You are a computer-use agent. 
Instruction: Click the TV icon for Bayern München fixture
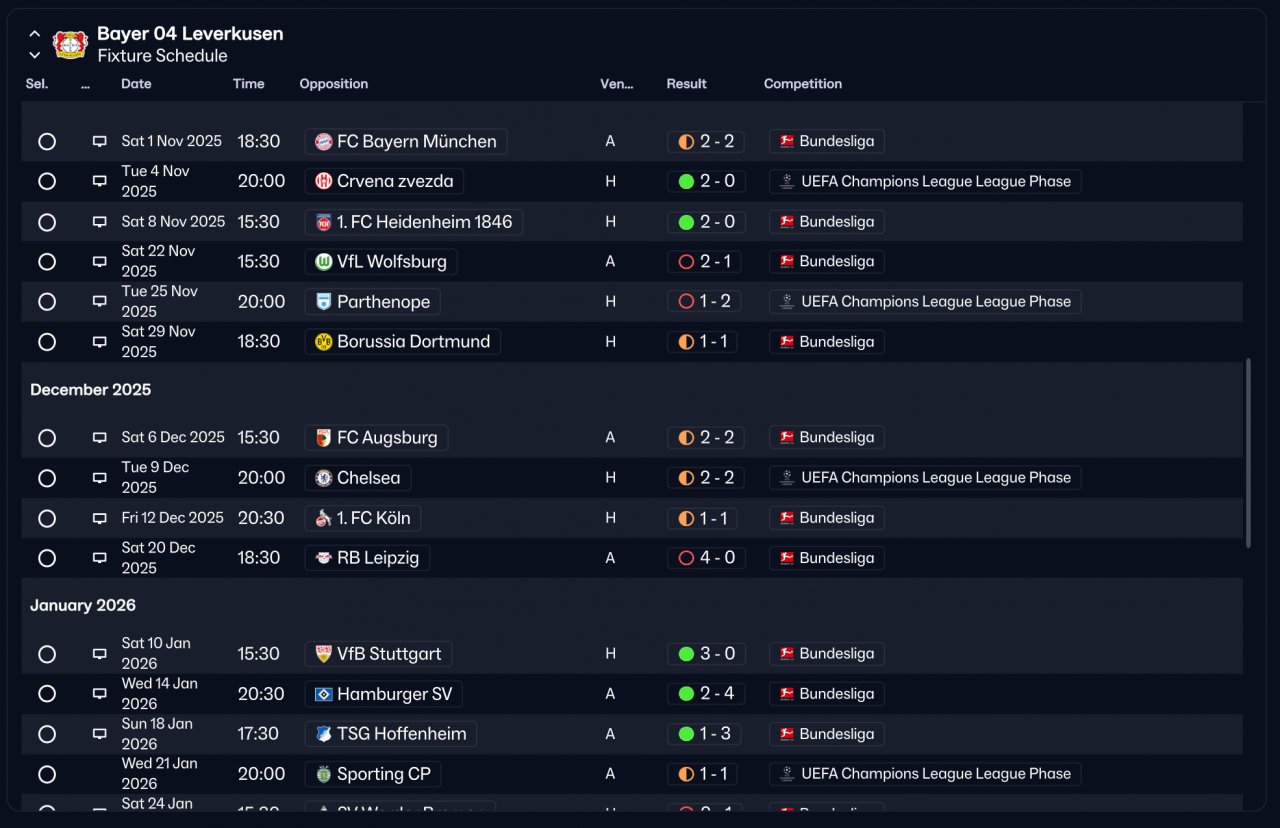pos(99,142)
